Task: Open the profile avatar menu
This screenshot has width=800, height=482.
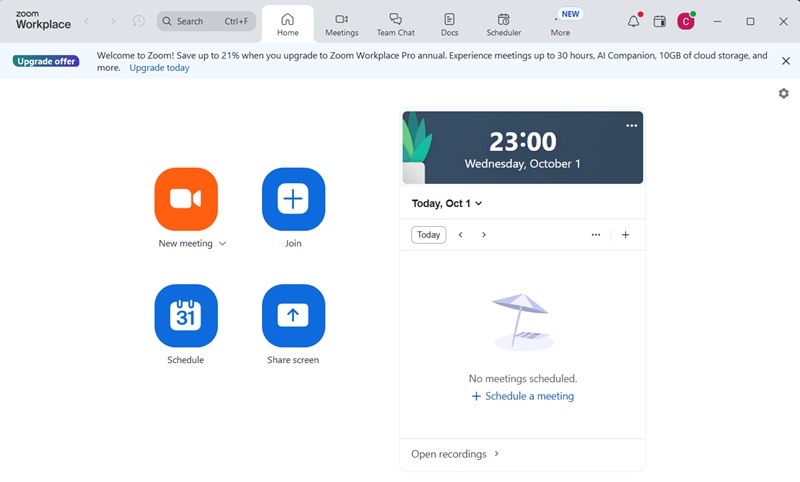Action: point(685,21)
